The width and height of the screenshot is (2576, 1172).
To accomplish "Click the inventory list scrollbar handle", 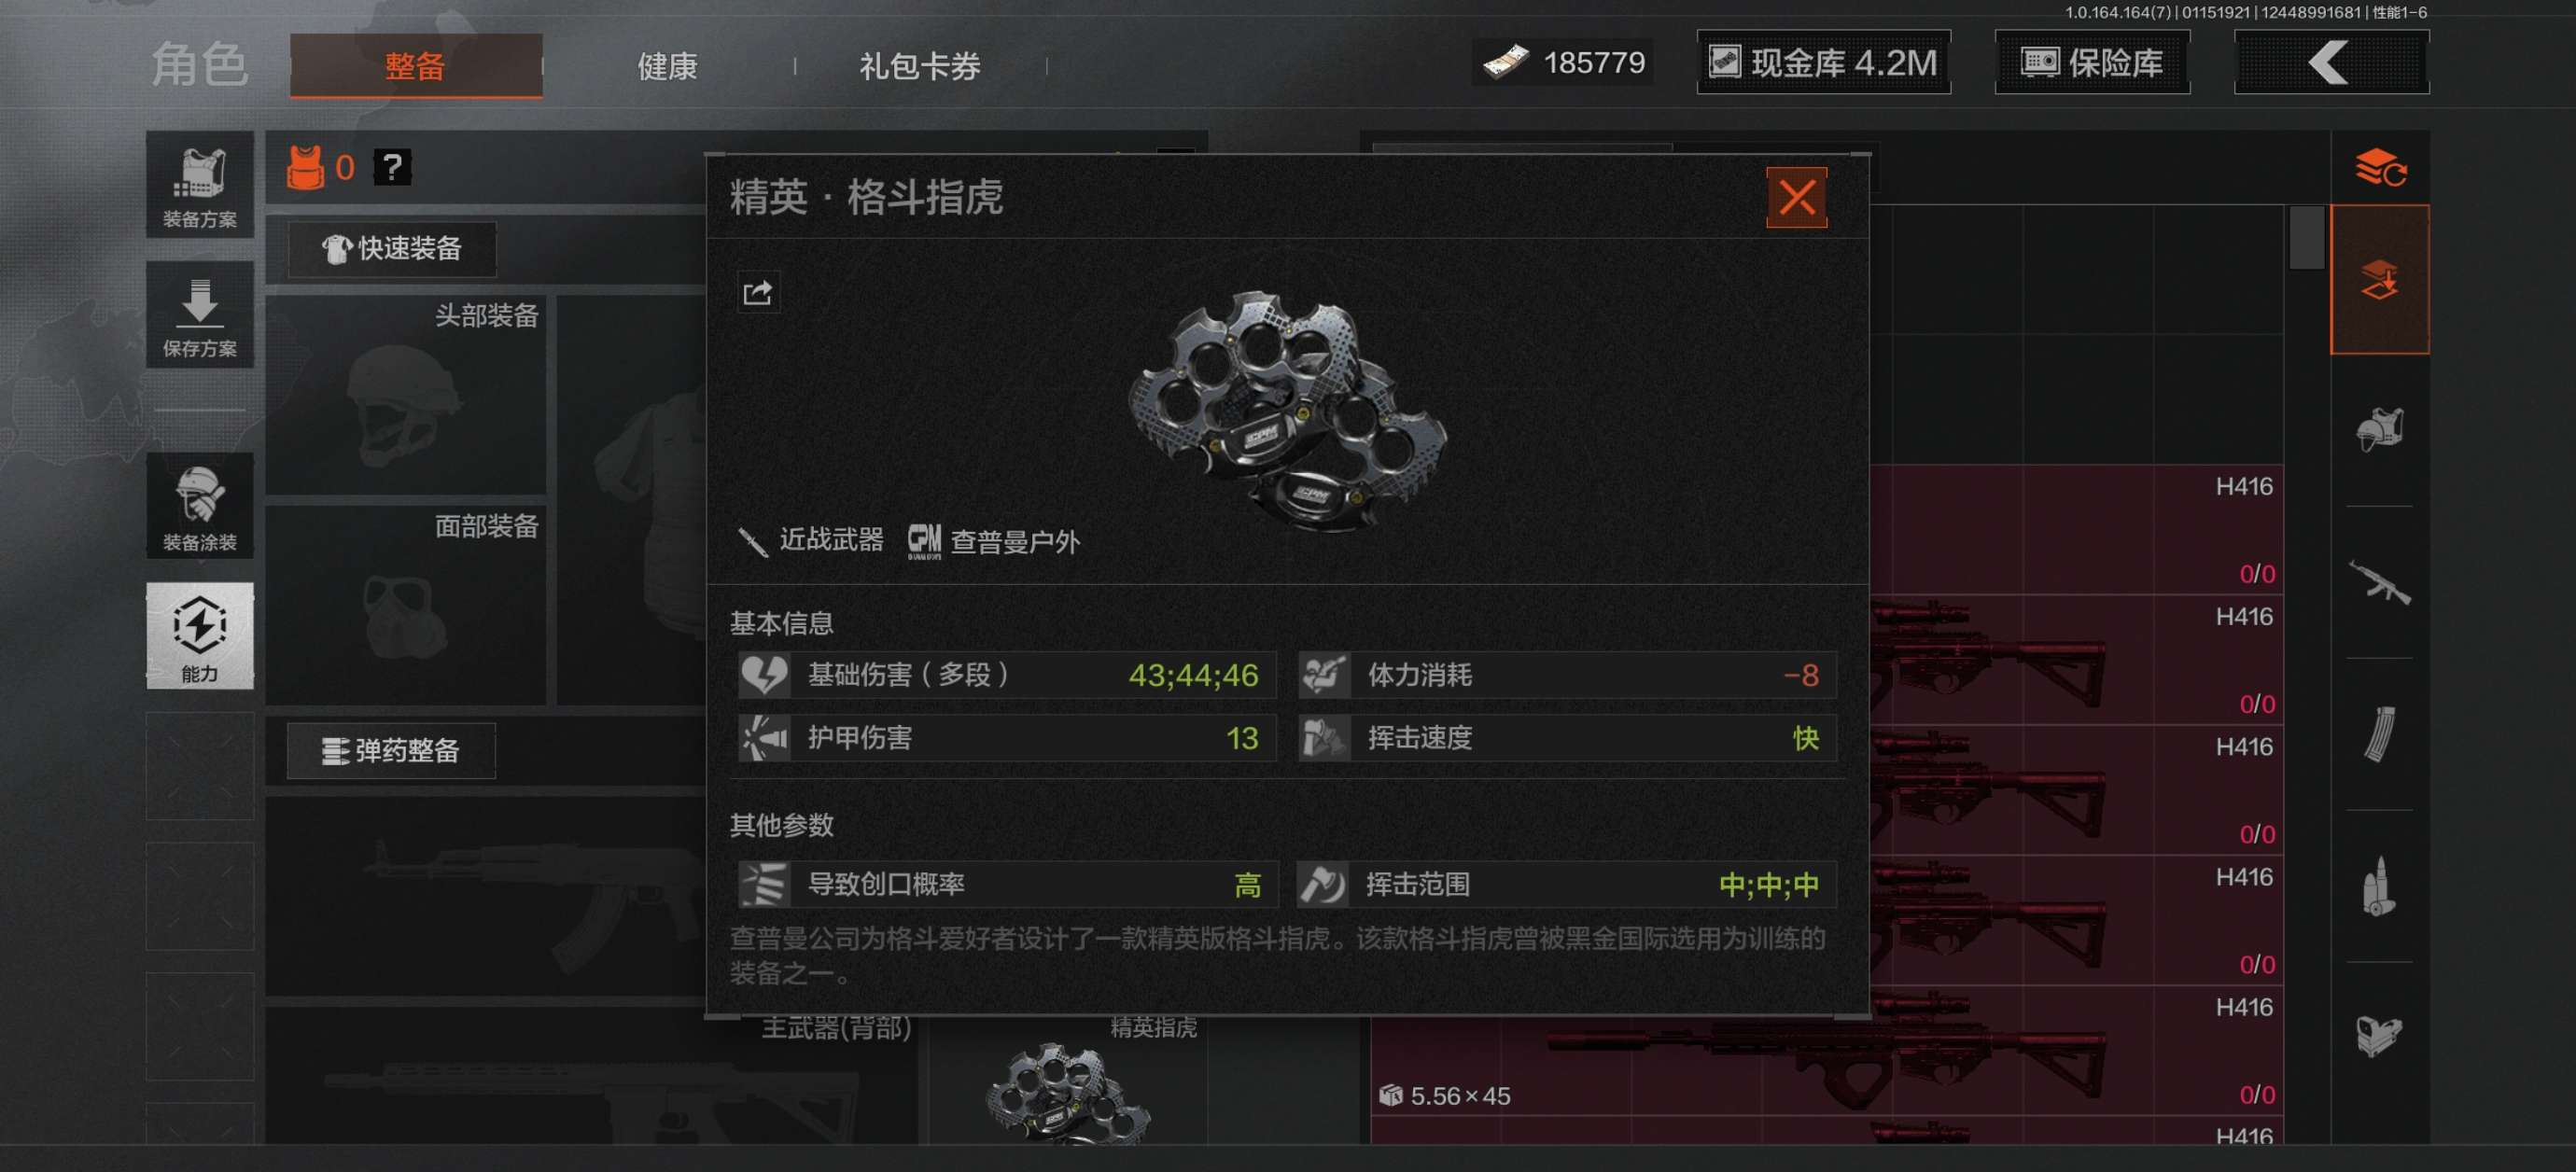I will [2306, 238].
